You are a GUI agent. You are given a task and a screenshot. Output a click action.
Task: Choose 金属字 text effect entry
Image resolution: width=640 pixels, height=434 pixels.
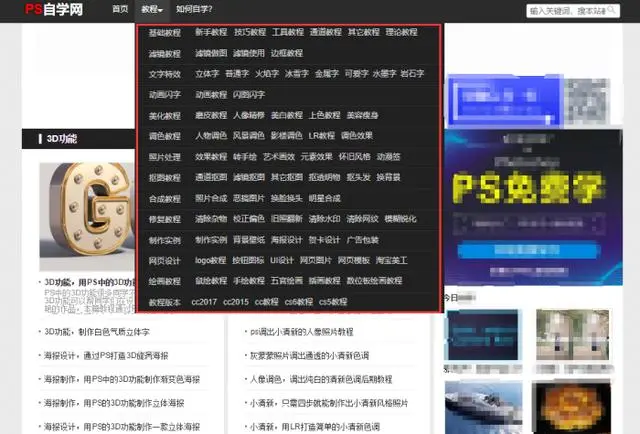pyautogui.click(x=327, y=73)
